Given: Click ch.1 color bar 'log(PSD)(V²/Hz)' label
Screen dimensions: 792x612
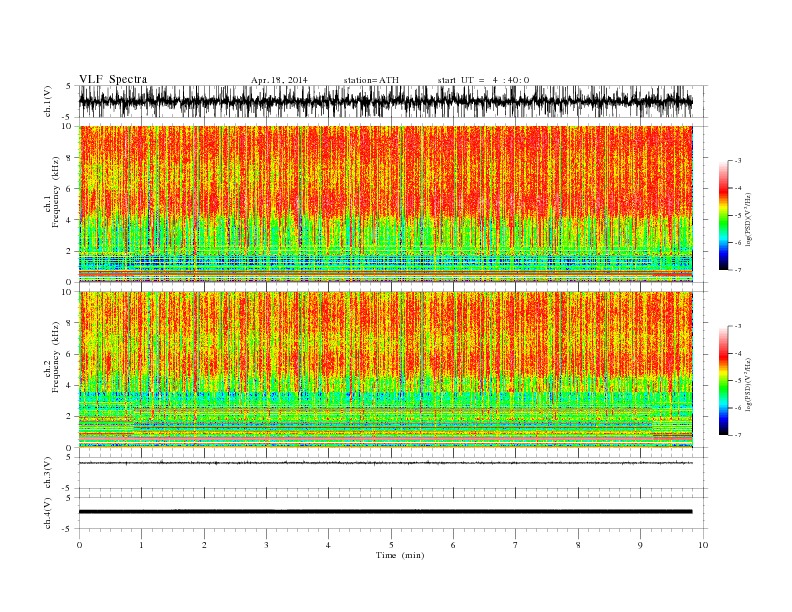Looking at the screenshot, I should (748, 219).
